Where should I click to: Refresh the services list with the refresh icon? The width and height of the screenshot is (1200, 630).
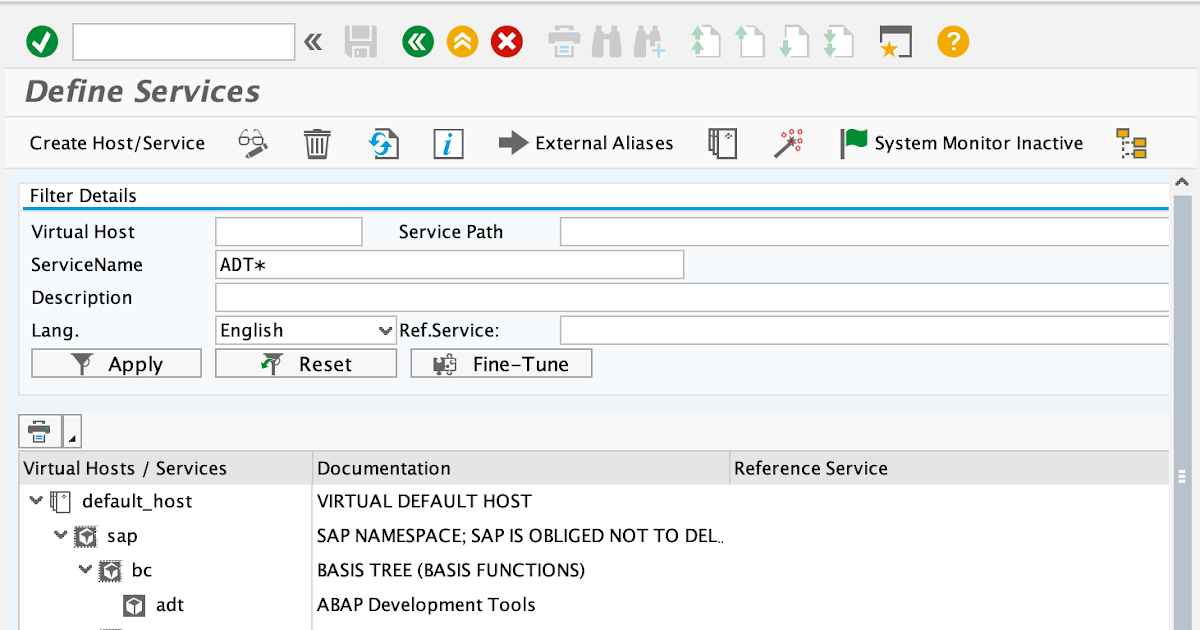click(383, 143)
